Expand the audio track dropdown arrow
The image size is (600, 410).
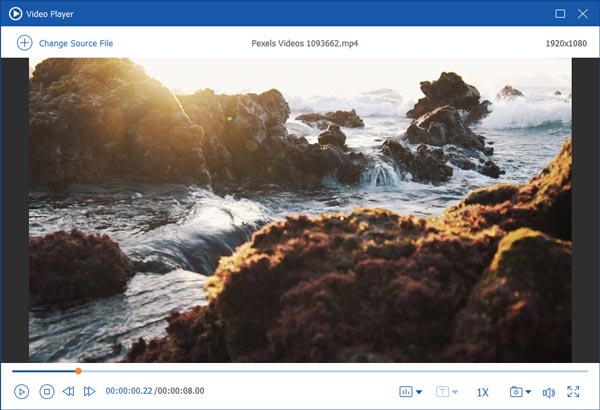419,392
